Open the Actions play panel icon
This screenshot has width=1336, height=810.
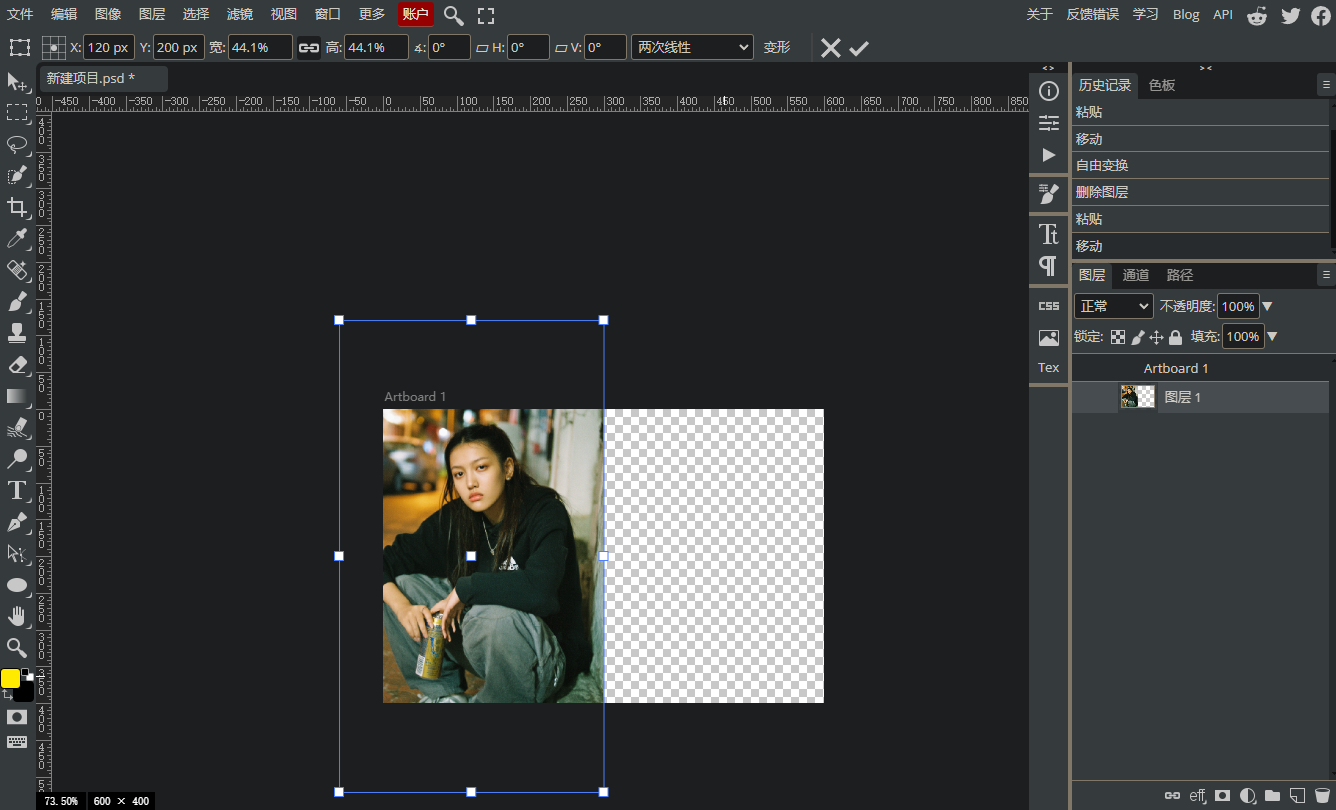tap(1048, 155)
